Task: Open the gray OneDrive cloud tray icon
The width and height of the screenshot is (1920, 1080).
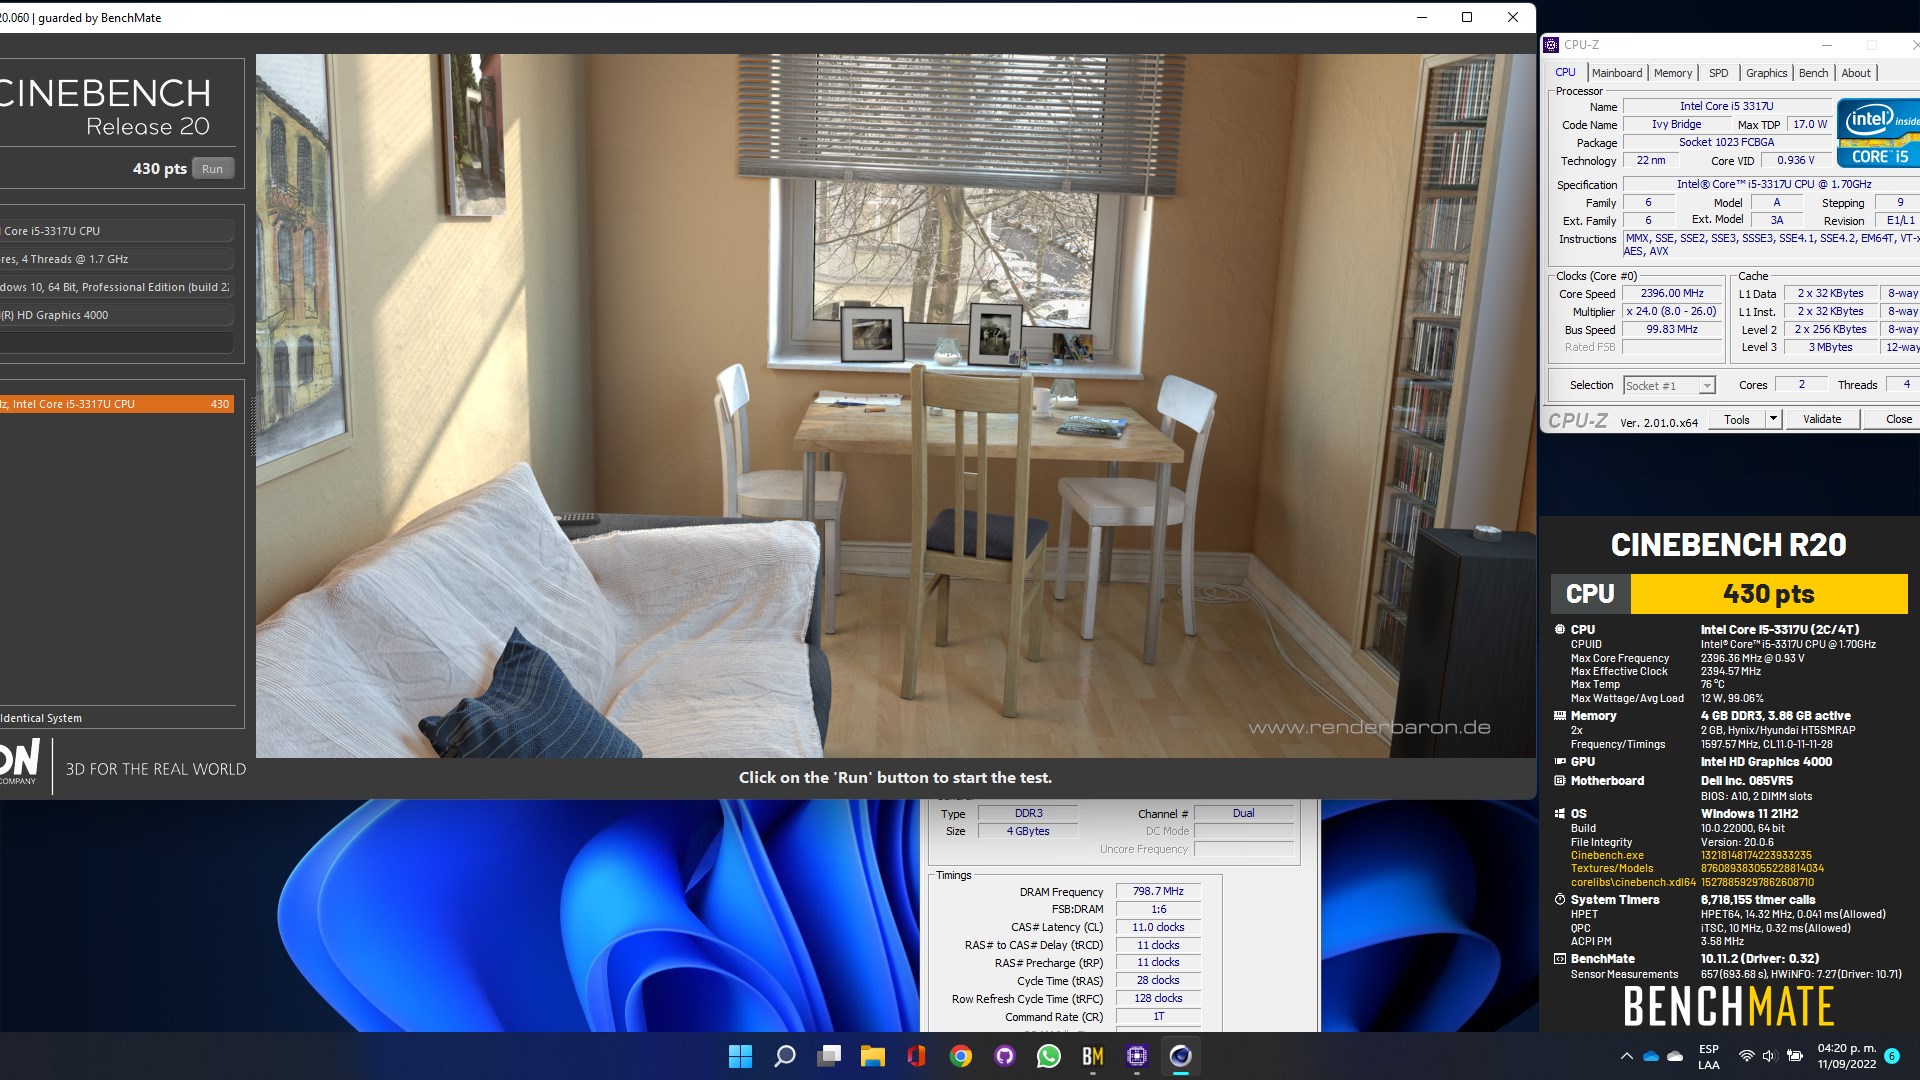Action: click(1675, 1056)
